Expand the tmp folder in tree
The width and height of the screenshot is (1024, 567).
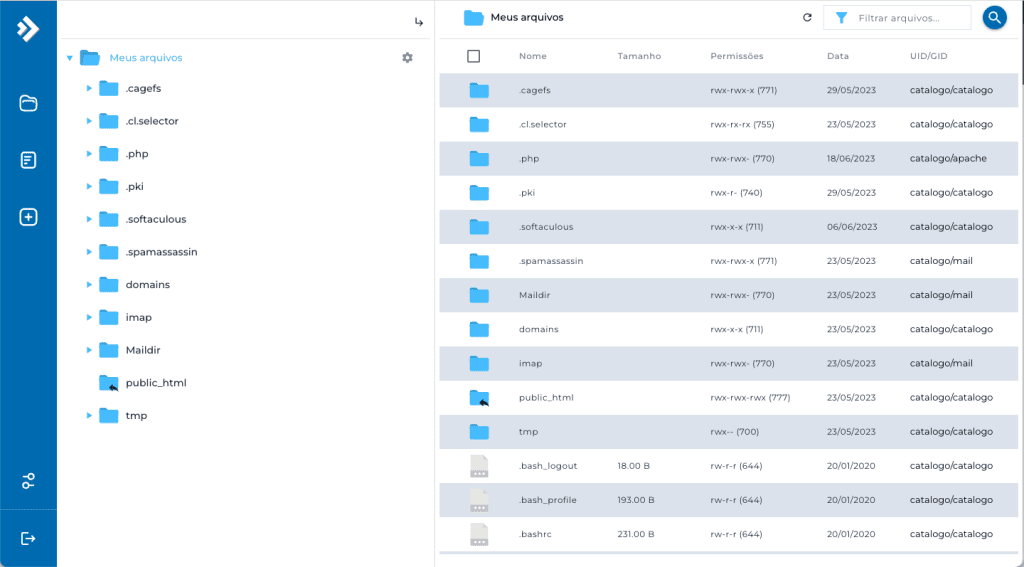pyautogui.click(x=89, y=415)
